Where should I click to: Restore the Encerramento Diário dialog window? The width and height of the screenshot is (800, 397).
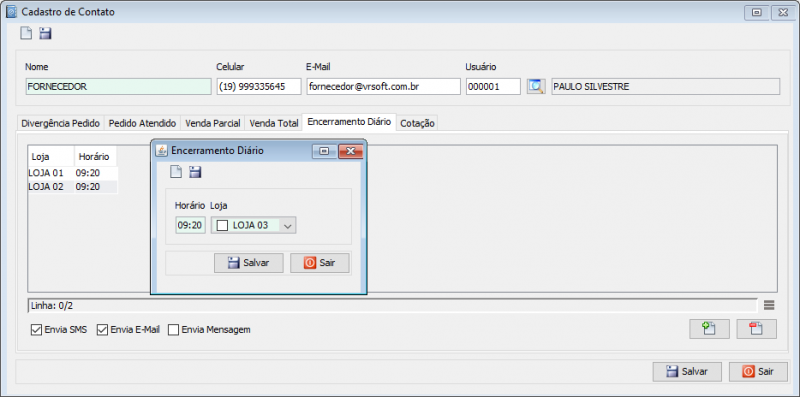(324, 151)
